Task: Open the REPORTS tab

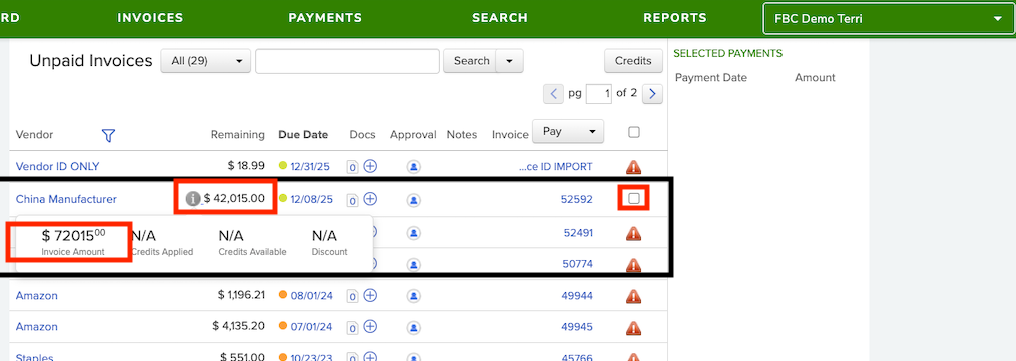Action: tap(675, 17)
